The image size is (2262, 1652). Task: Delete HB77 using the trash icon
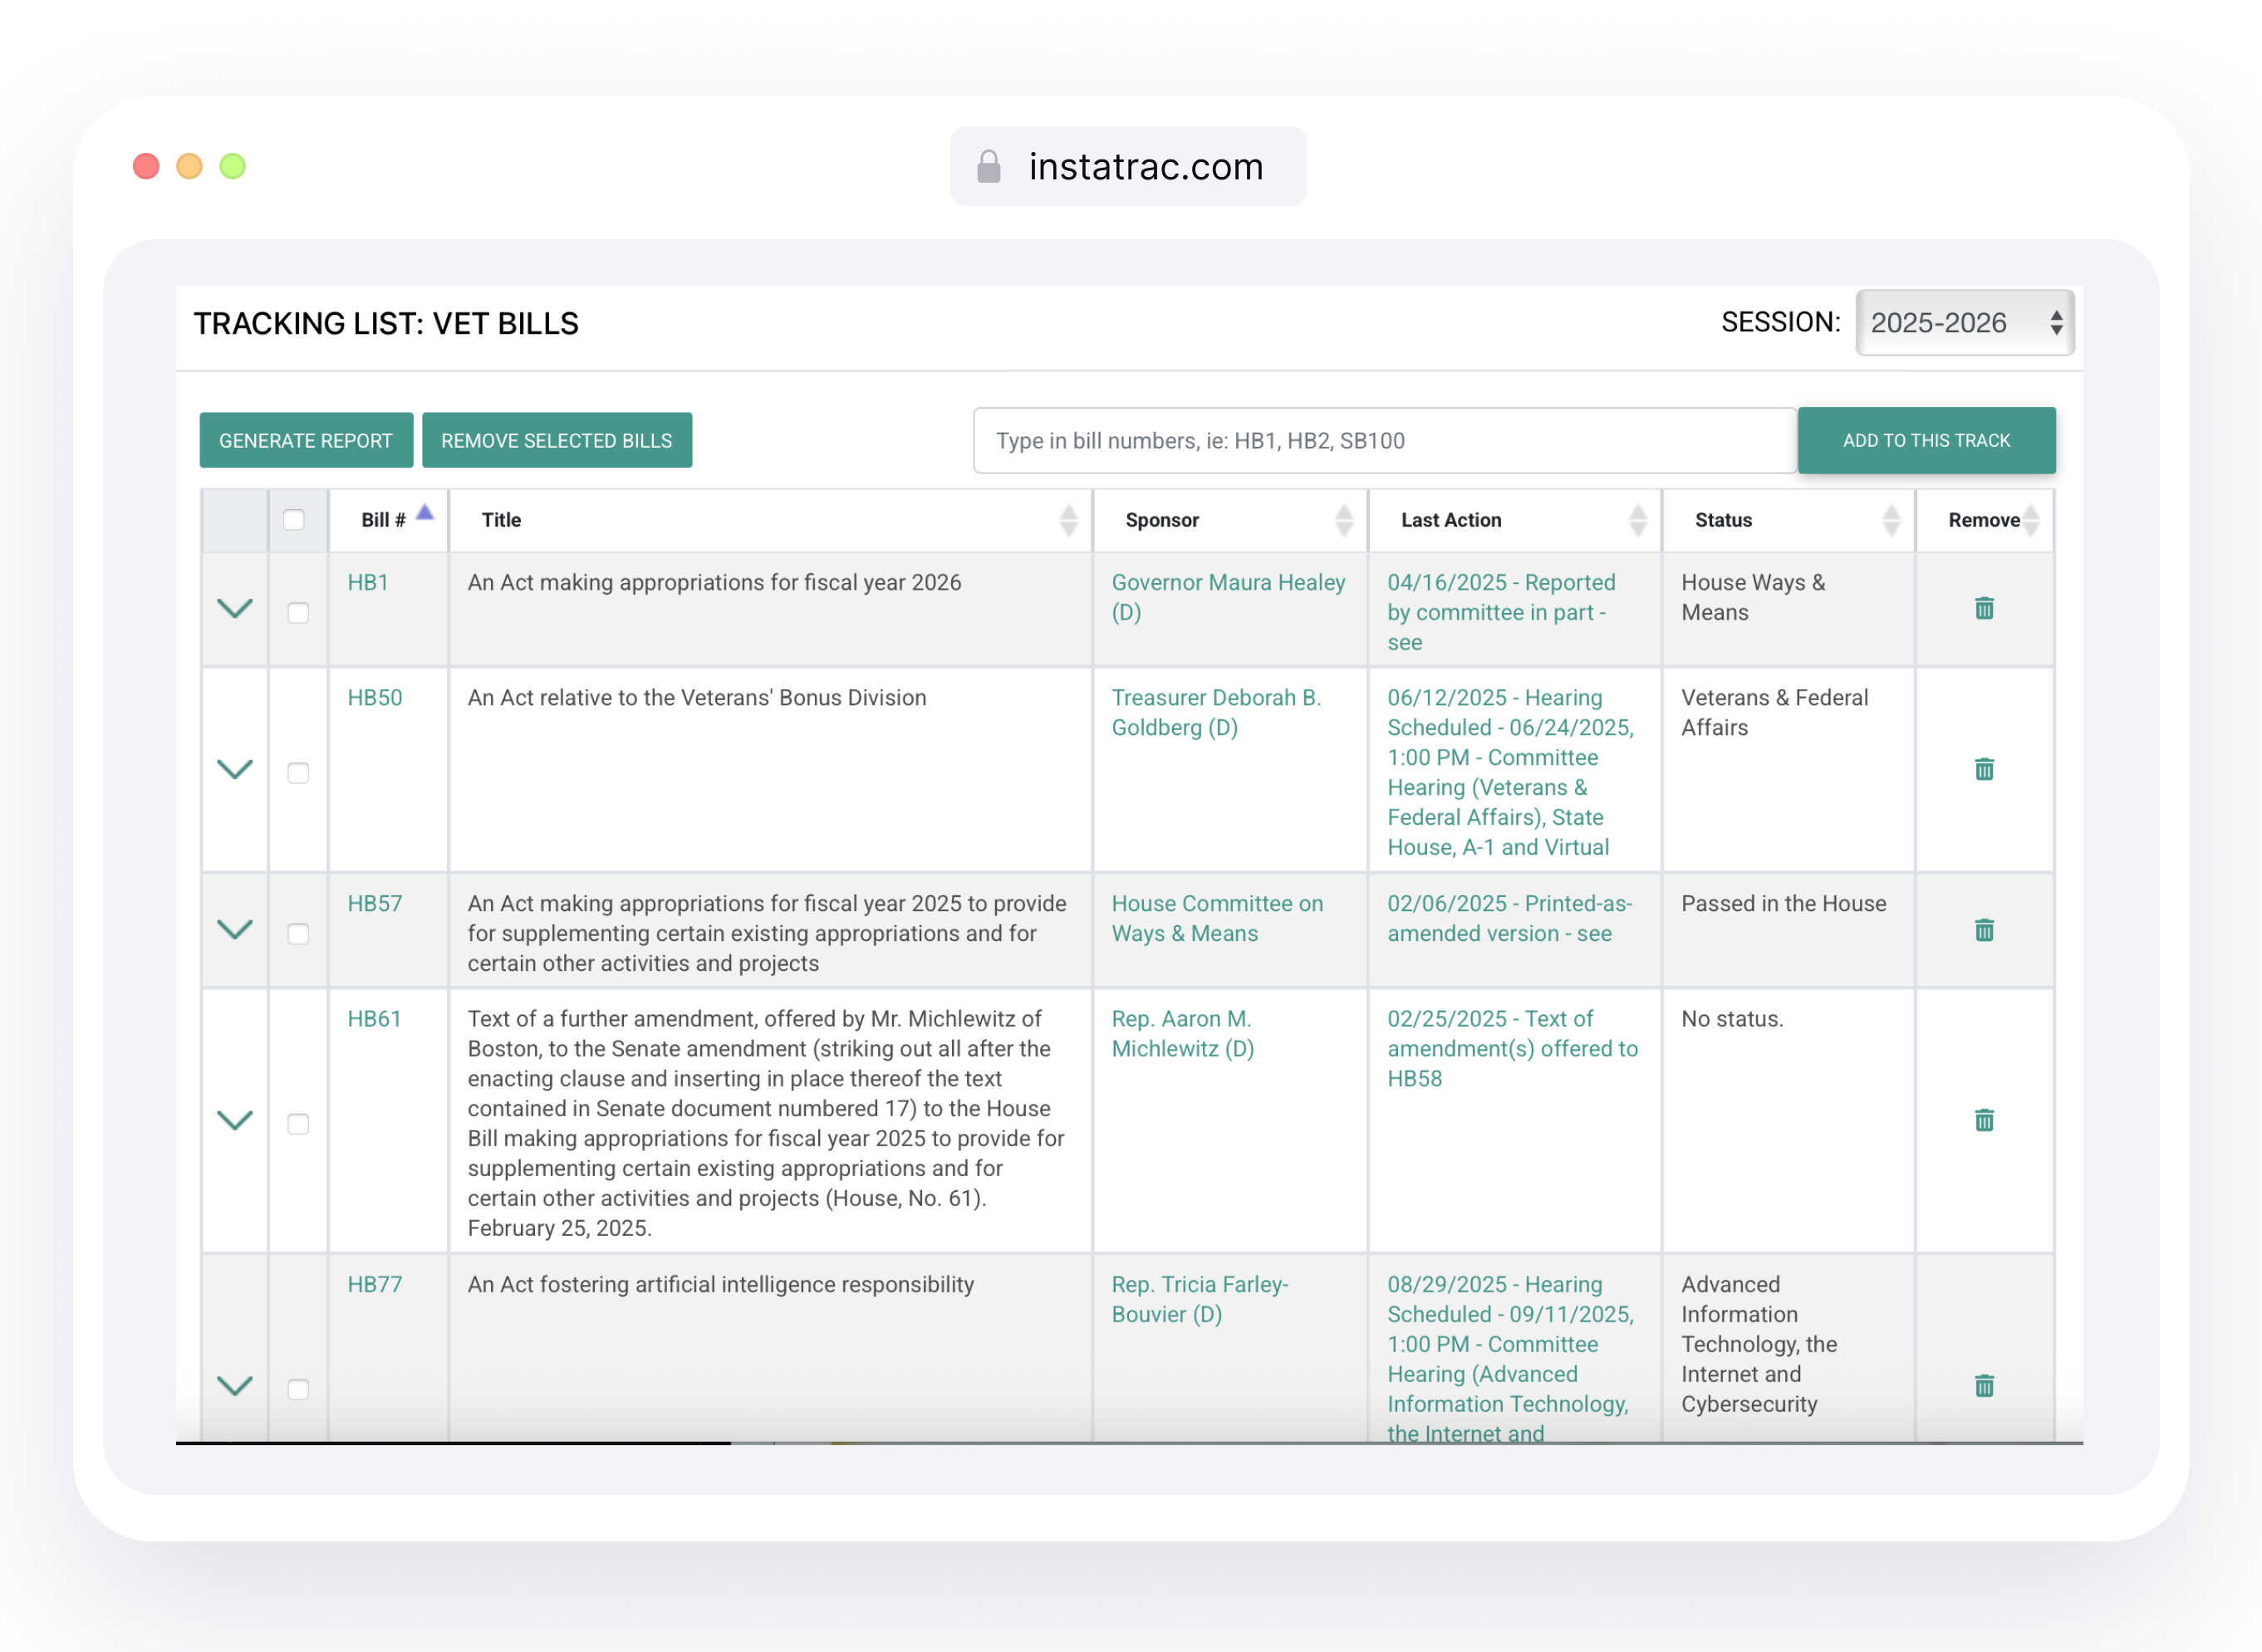[x=1984, y=1386]
